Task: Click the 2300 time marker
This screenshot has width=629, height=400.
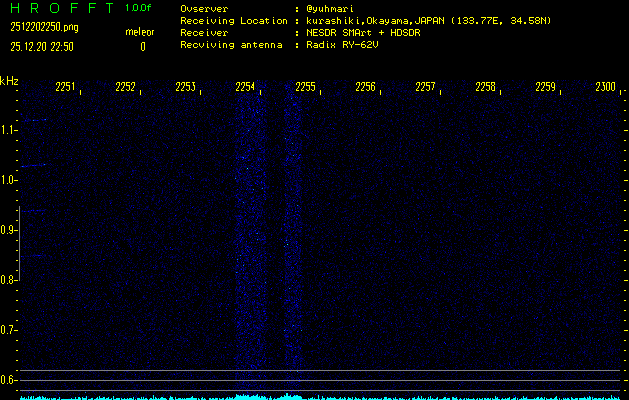Action: [x=605, y=88]
